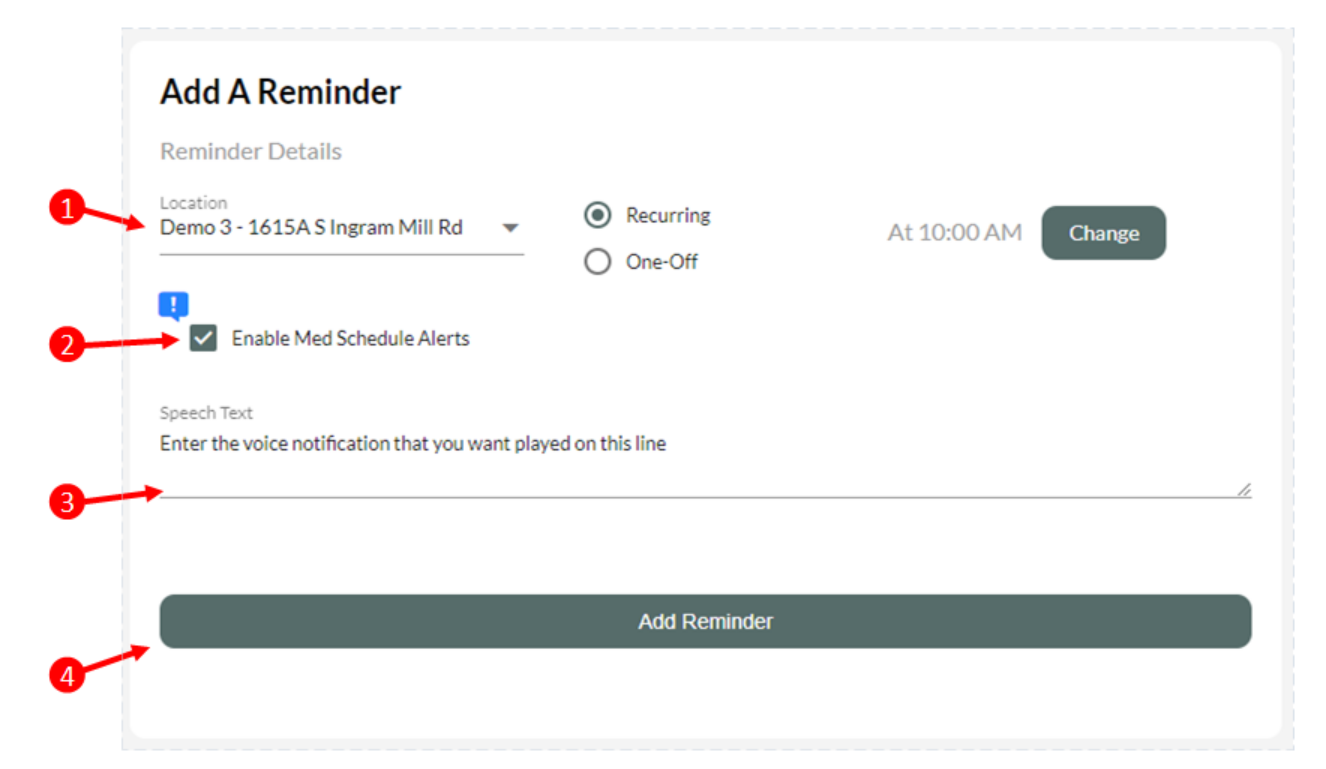
Task: Click the At 10:00 AM time text
Action: (954, 233)
